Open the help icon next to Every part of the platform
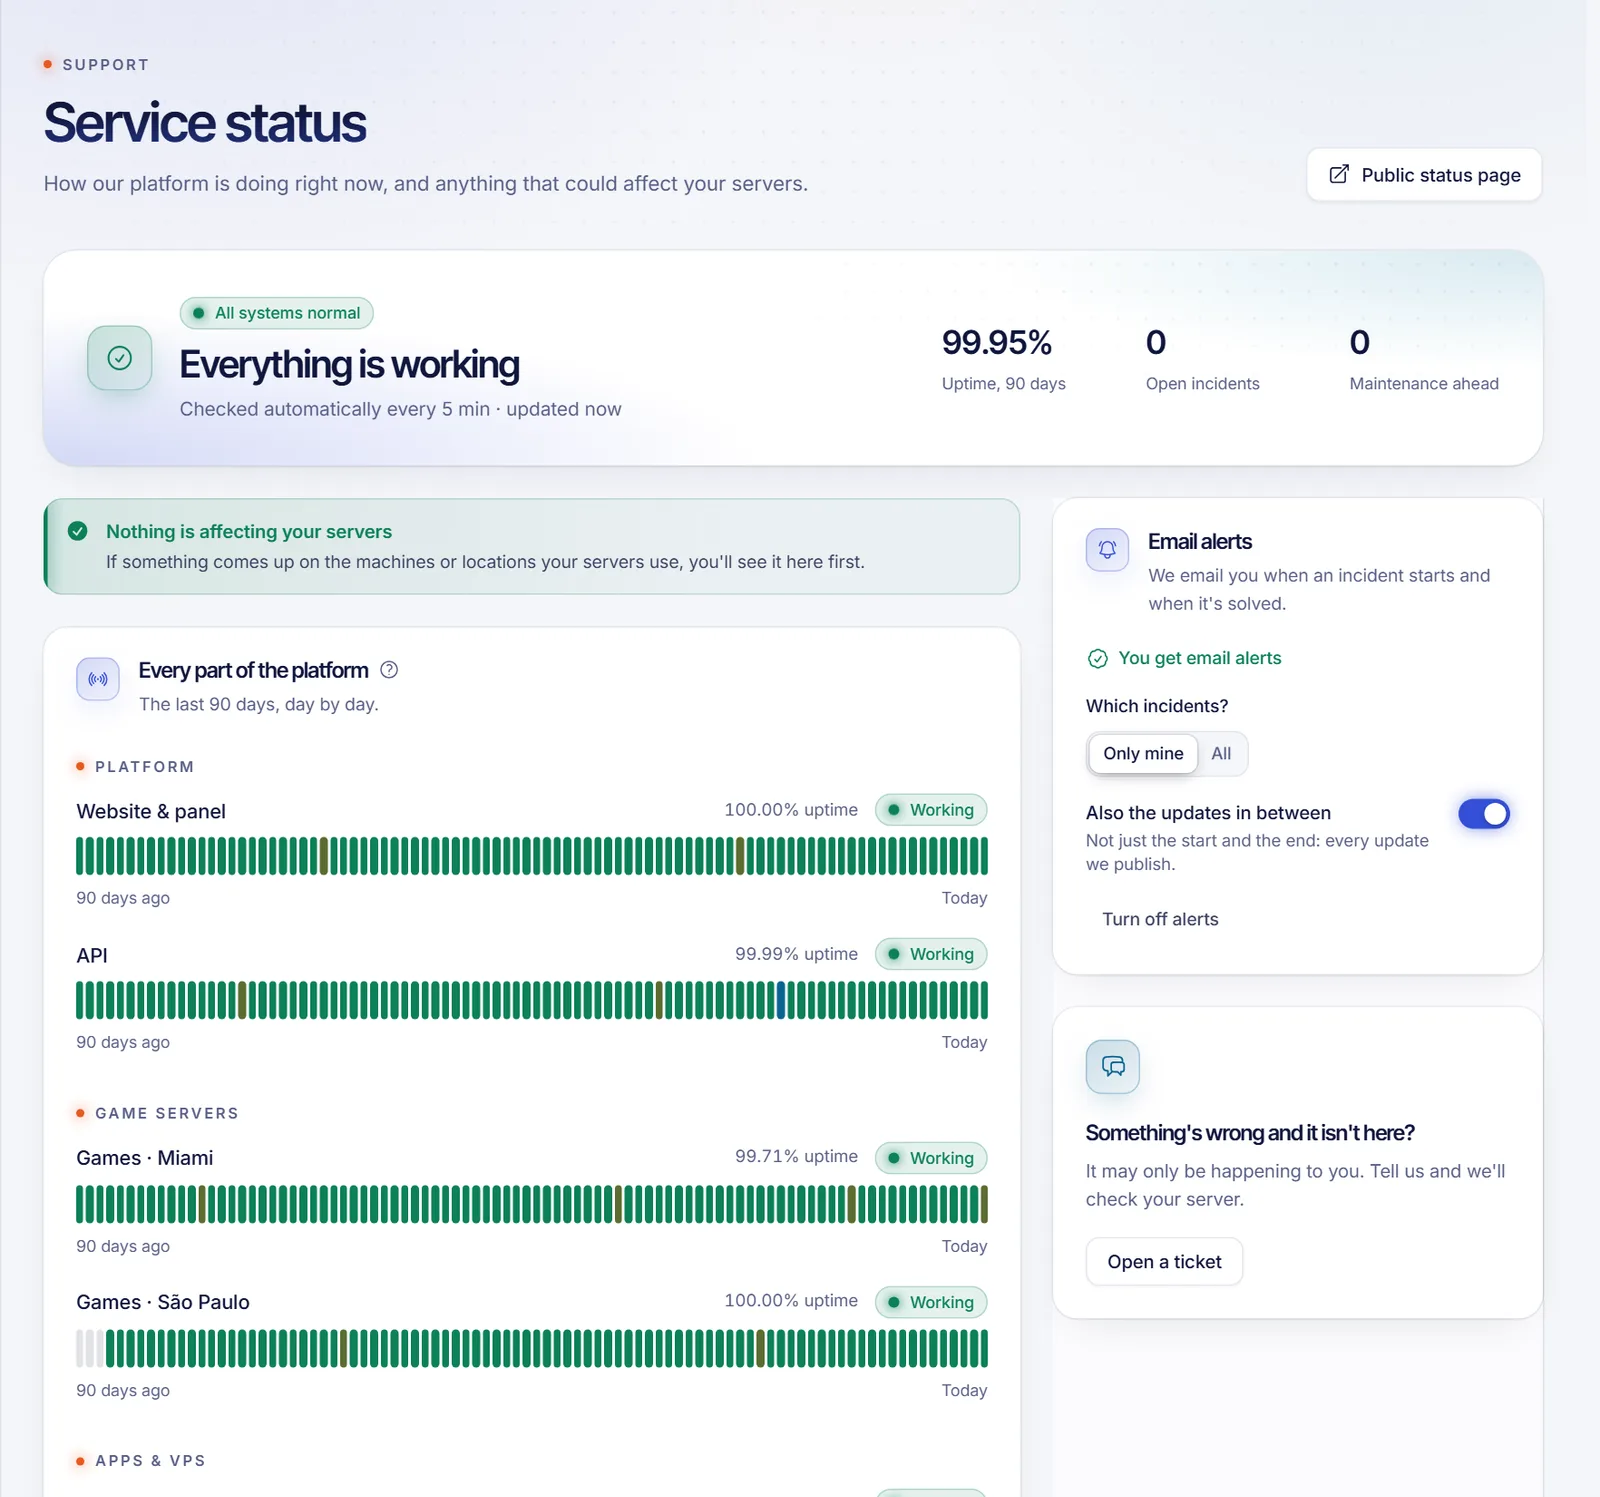1600x1497 pixels. pos(390,670)
